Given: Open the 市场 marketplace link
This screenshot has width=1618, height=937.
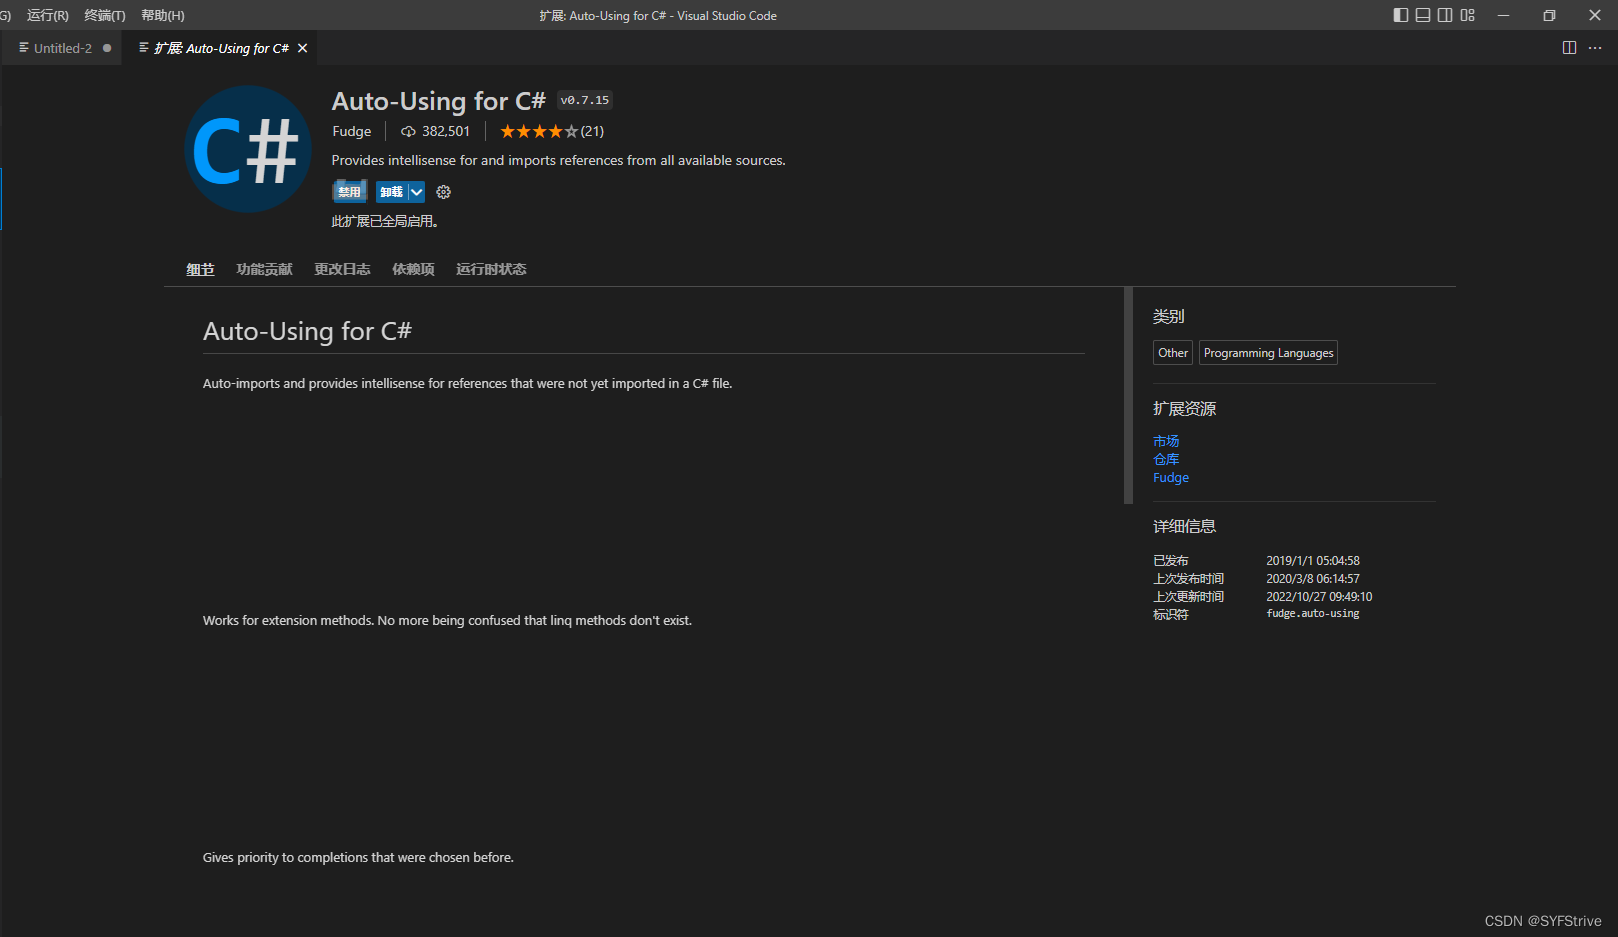Looking at the screenshot, I should pos(1166,441).
